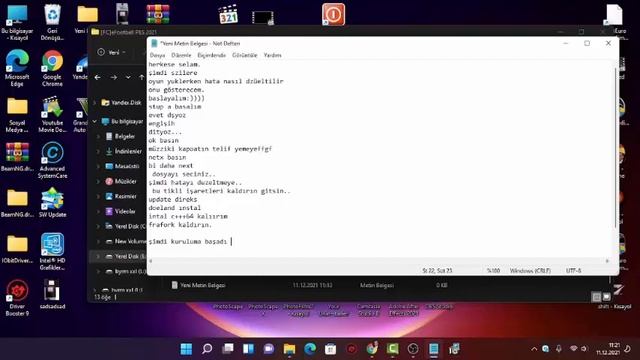Open Sosyal Medya folder on desktop
The image size is (640, 360).
(17, 114)
